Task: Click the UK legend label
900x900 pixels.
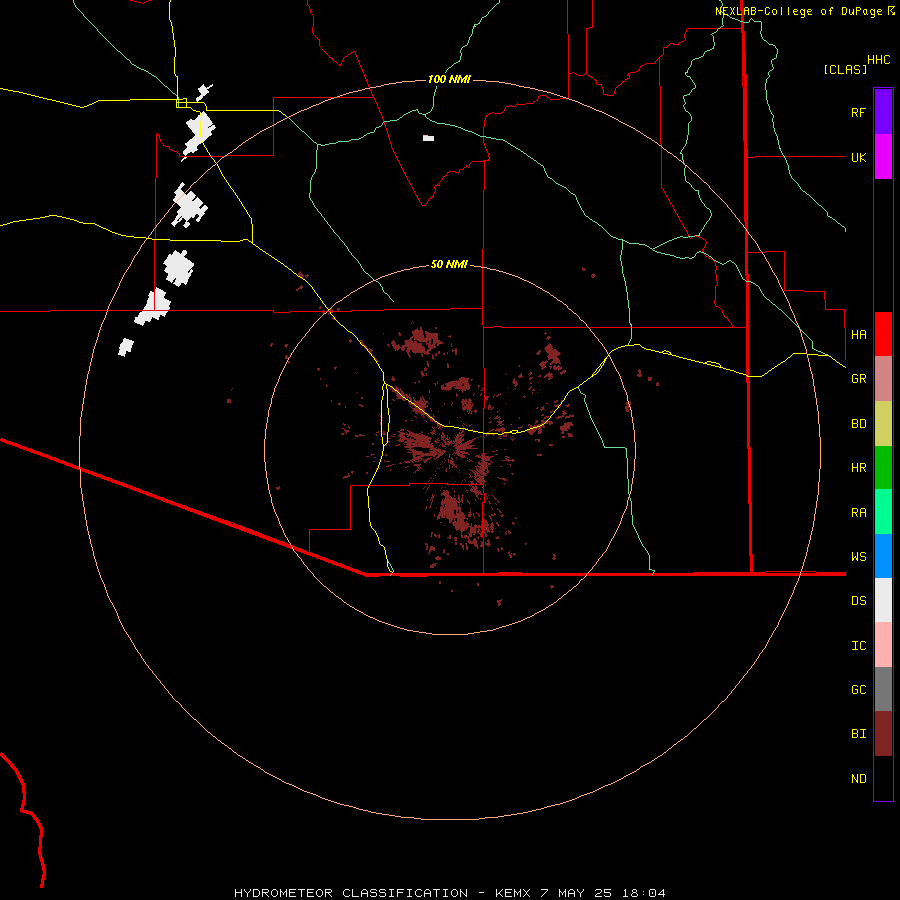Action: point(858,158)
